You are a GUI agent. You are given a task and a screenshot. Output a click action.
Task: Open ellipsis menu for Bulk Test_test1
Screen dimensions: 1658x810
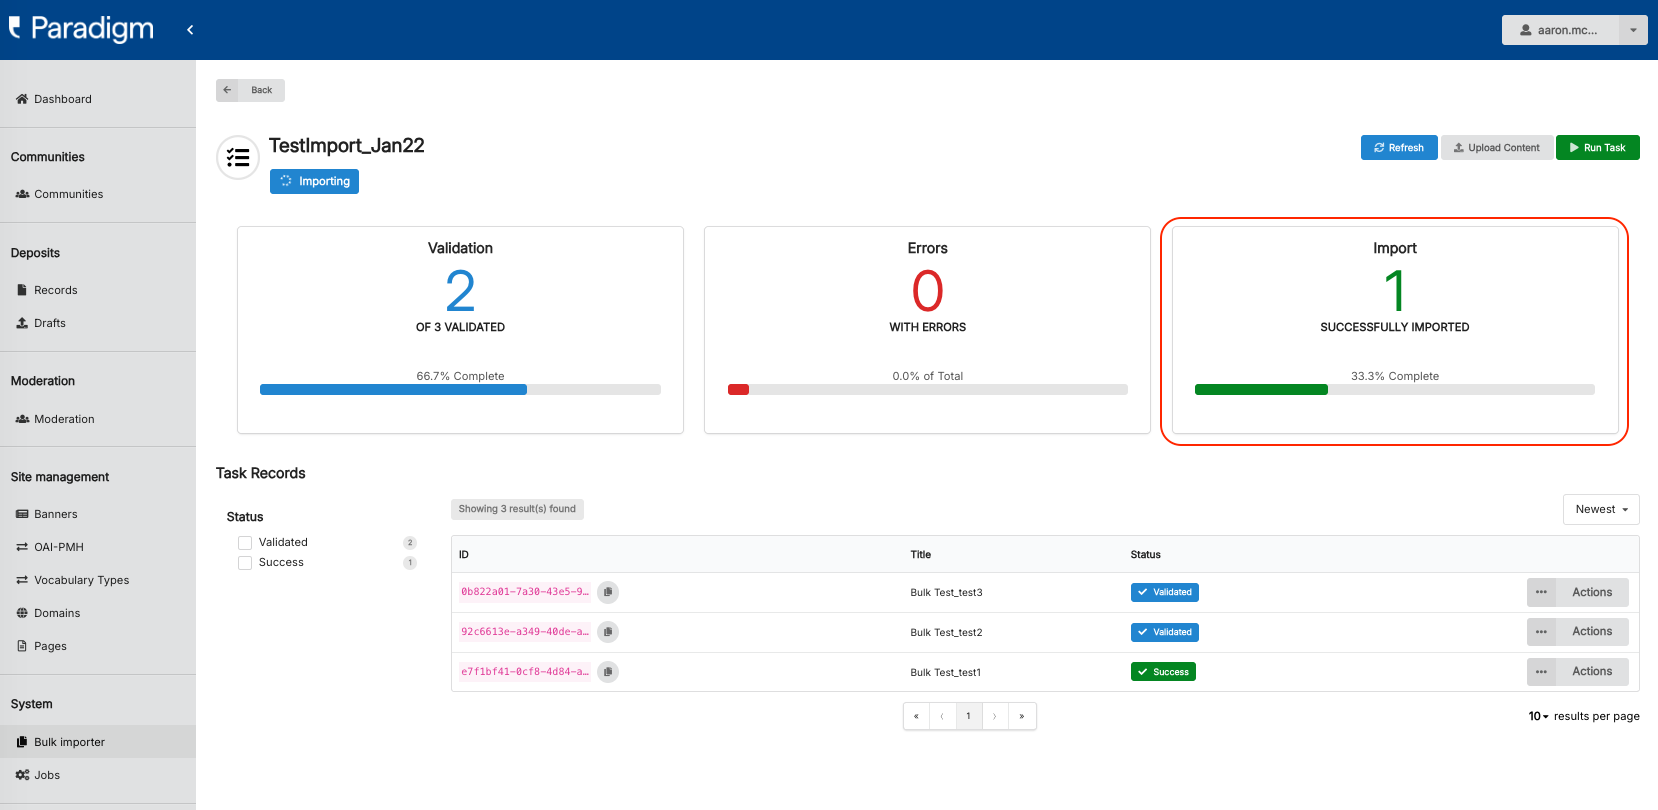(x=1541, y=672)
